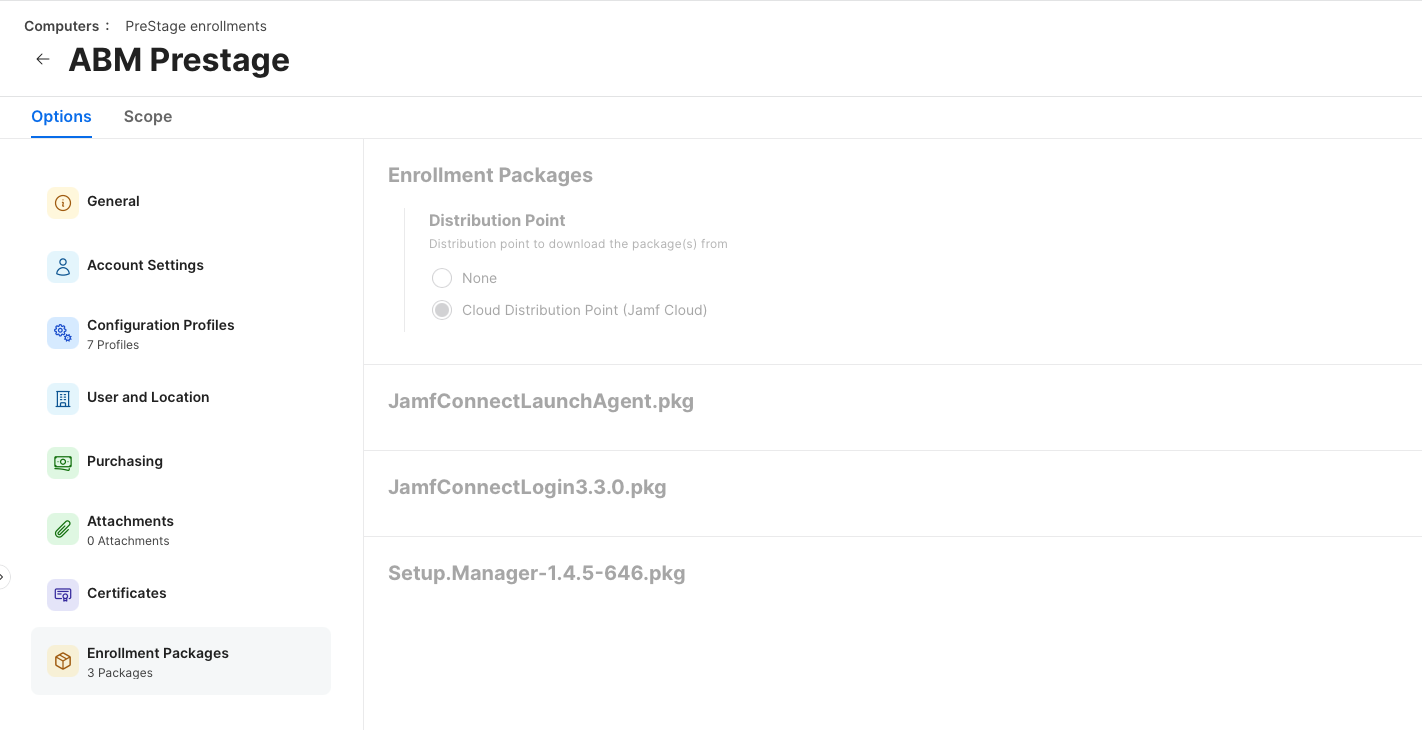The height and width of the screenshot is (730, 1422).
Task: Expand the Setup.Manager-1.4.5-646.pkg section
Action: point(537,573)
